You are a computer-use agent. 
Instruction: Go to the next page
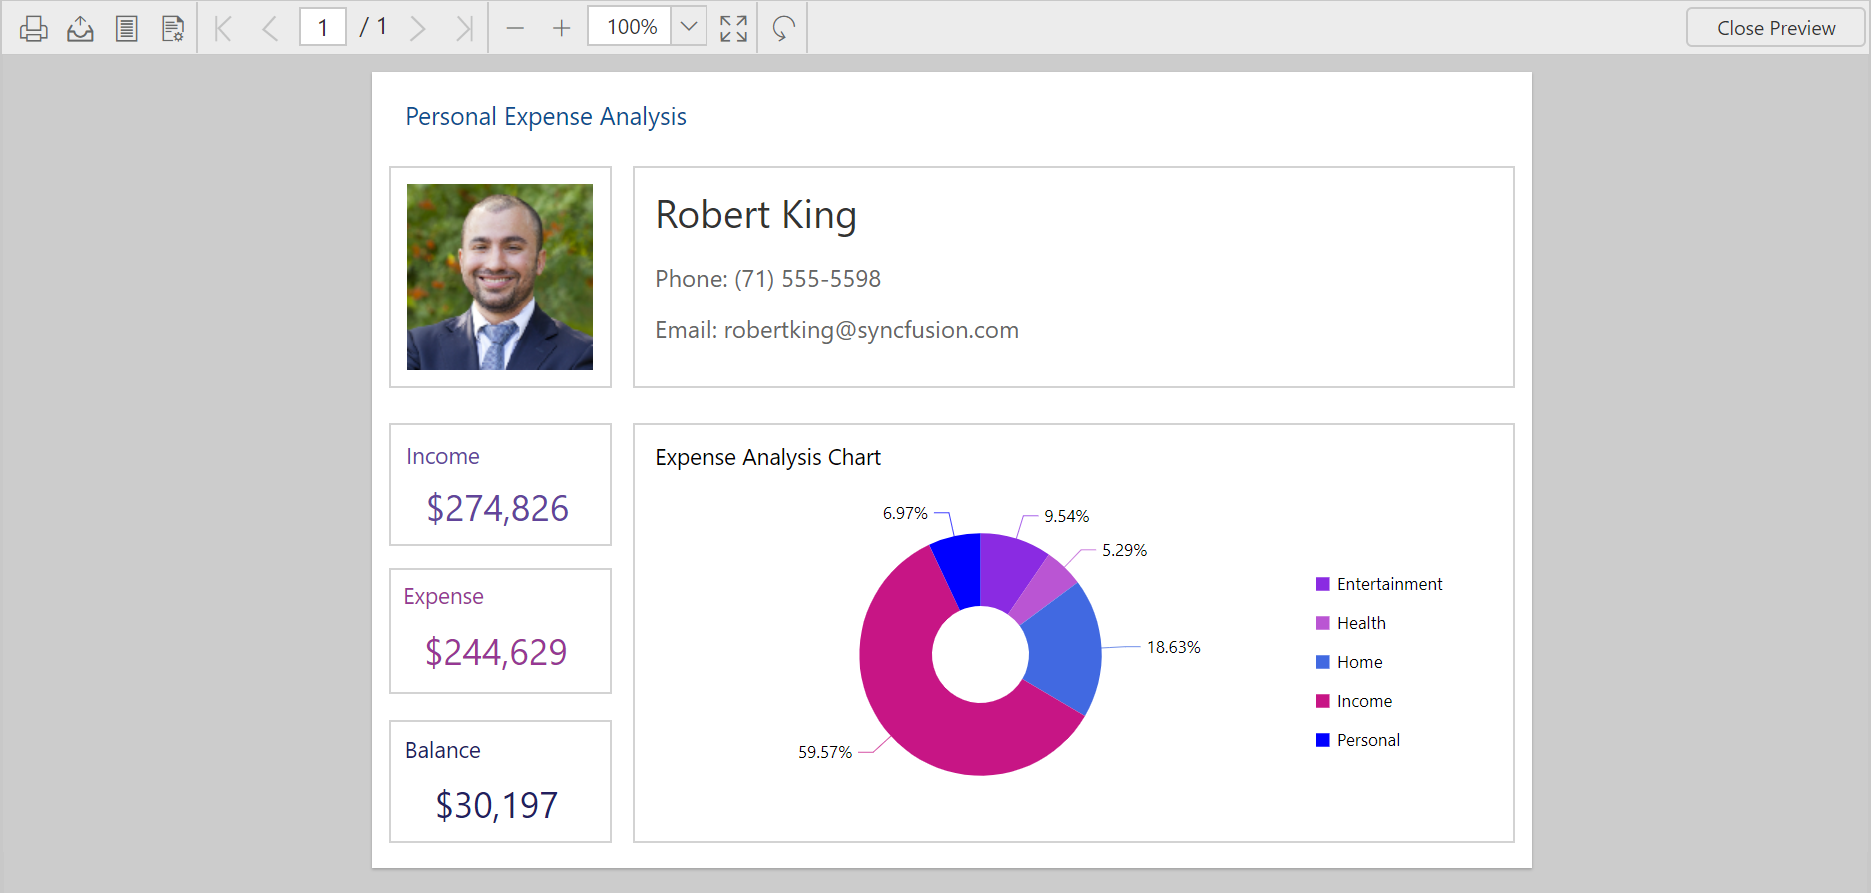click(x=418, y=28)
